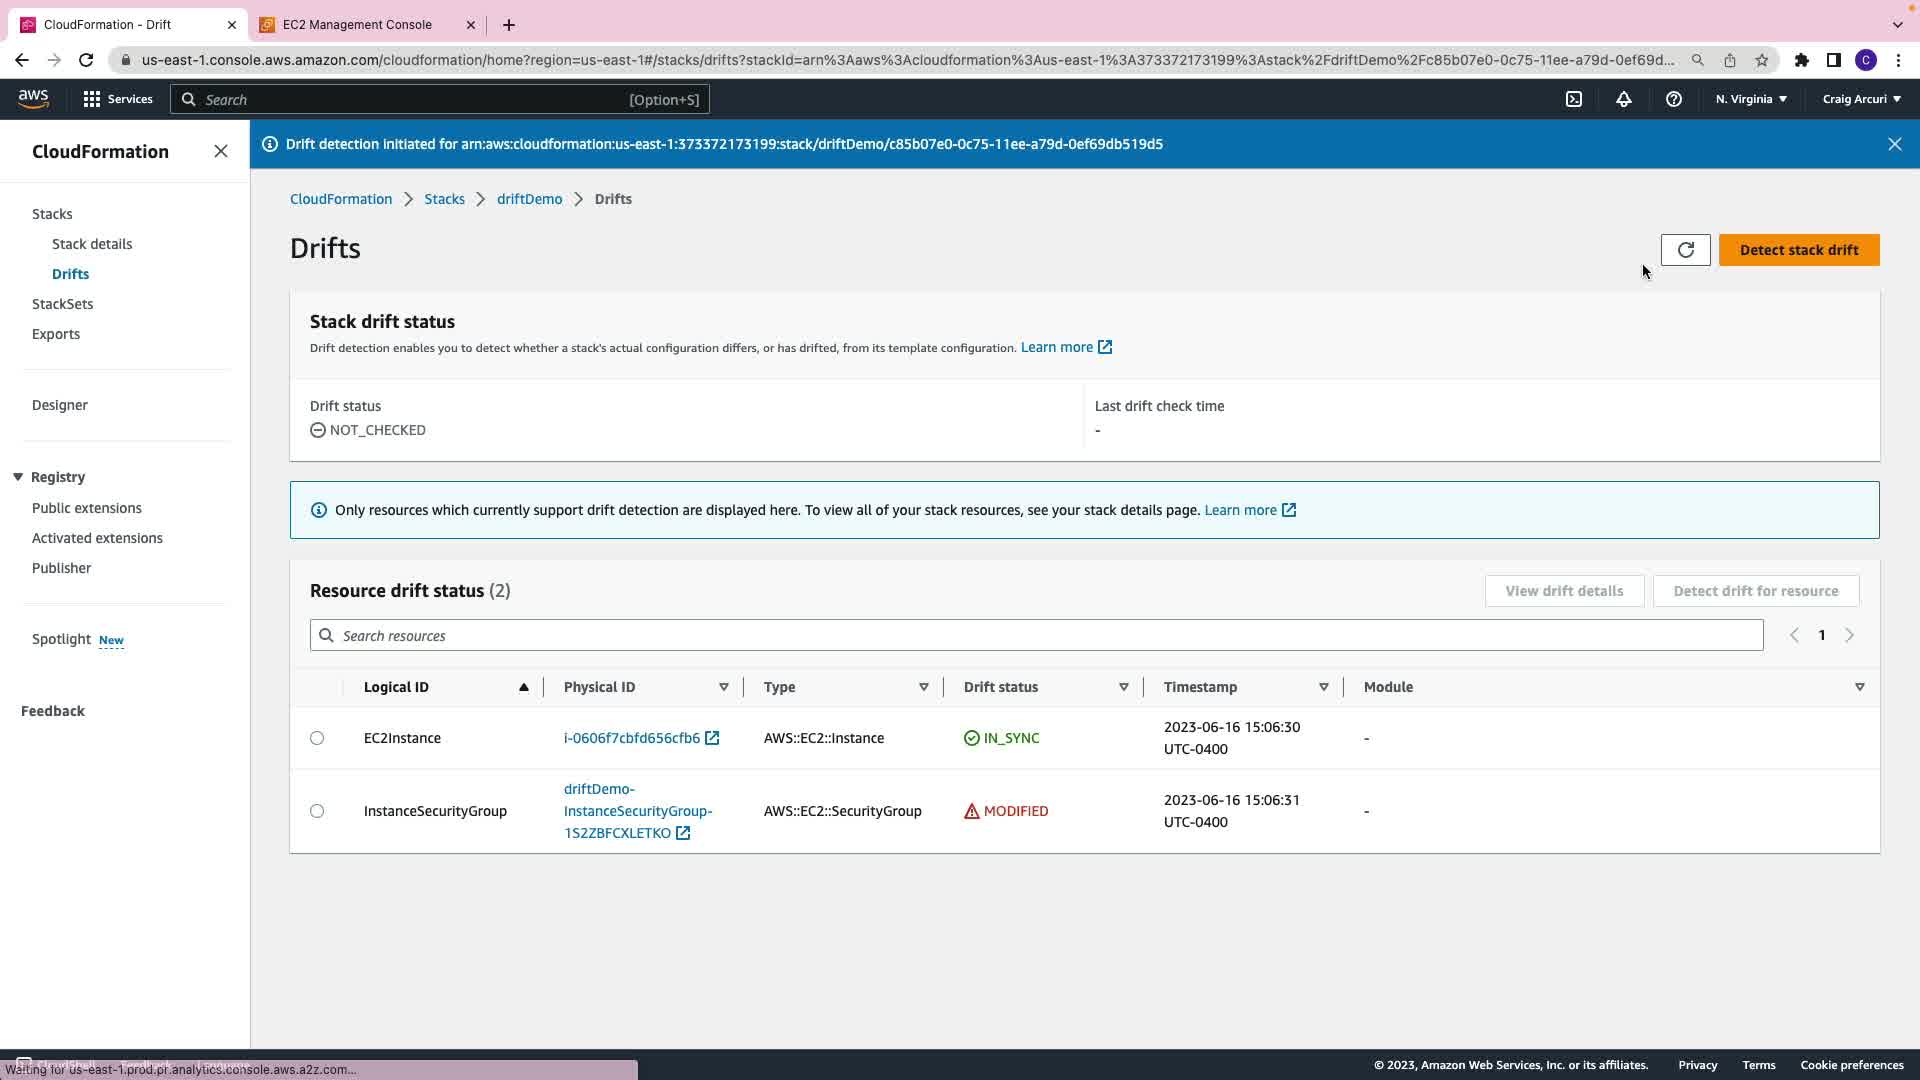Switch to EC2 Management Console tab

click(357, 25)
